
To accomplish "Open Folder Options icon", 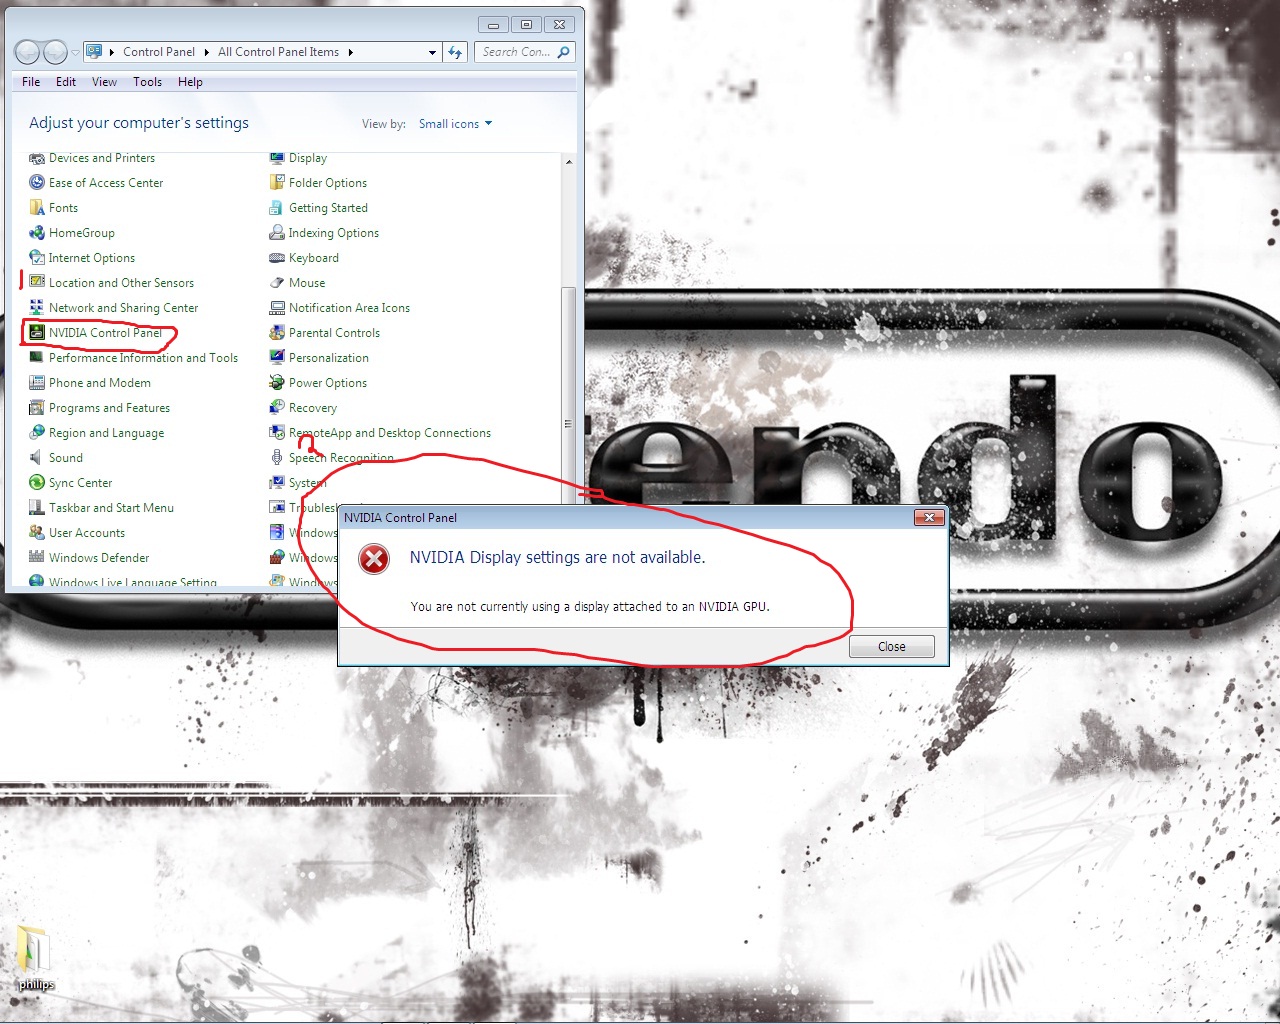I will [277, 183].
